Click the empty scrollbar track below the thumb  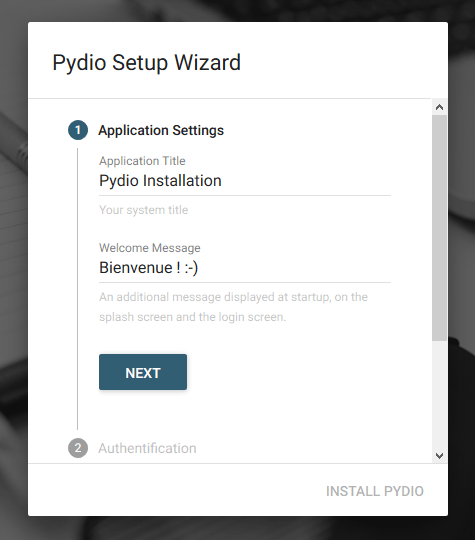click(x=439, y=394)
